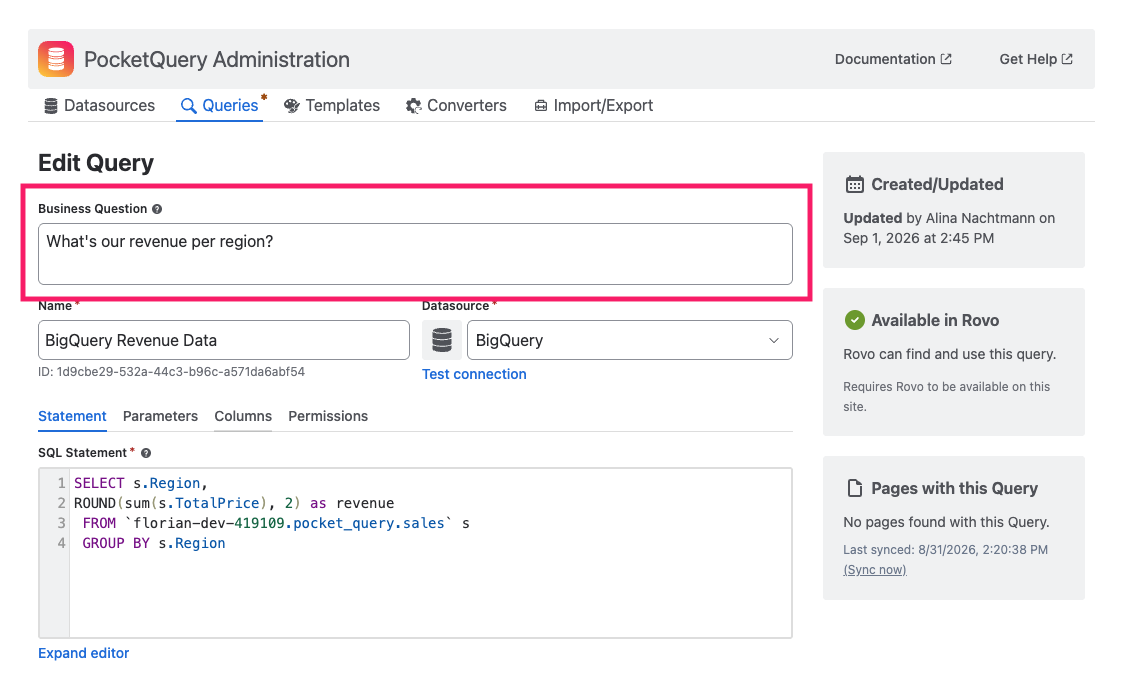Open the Documentation link

(x=893, y=59)
